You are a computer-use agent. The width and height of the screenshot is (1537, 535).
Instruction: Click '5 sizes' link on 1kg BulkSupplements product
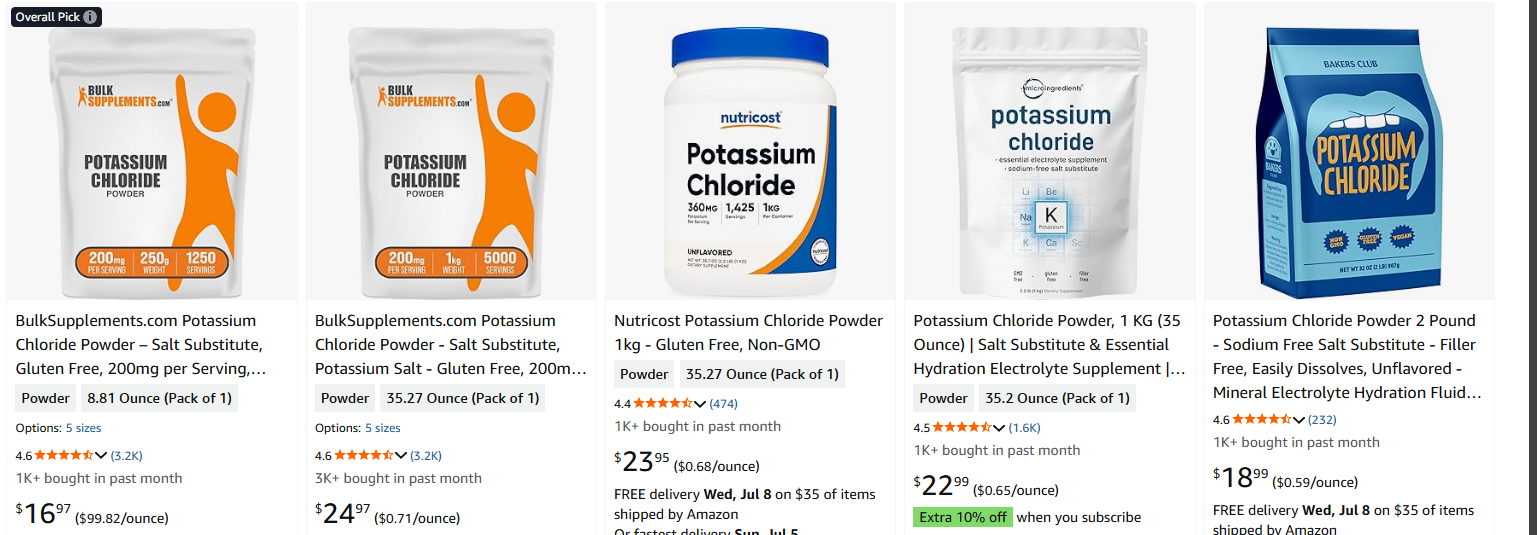[x=382, y=428]
